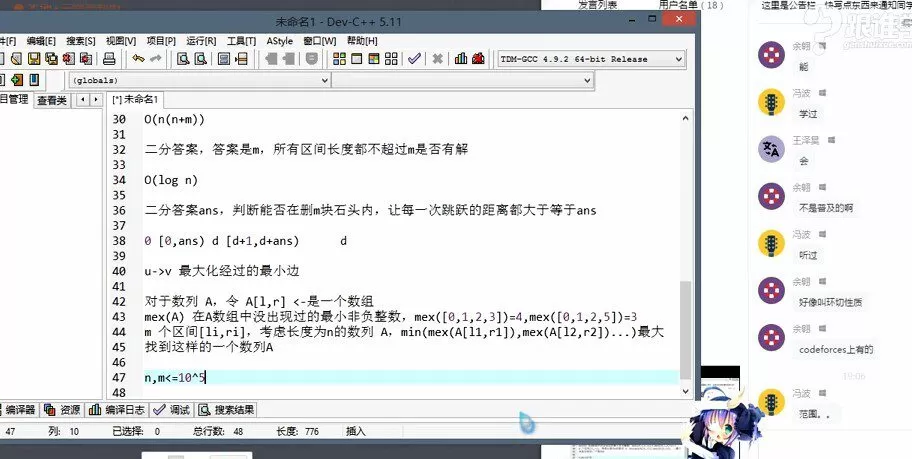Click the O(log n) text on line 34
Image resolution: width=912 pixels, height=459 pixels.
click(x=171, y=180)
